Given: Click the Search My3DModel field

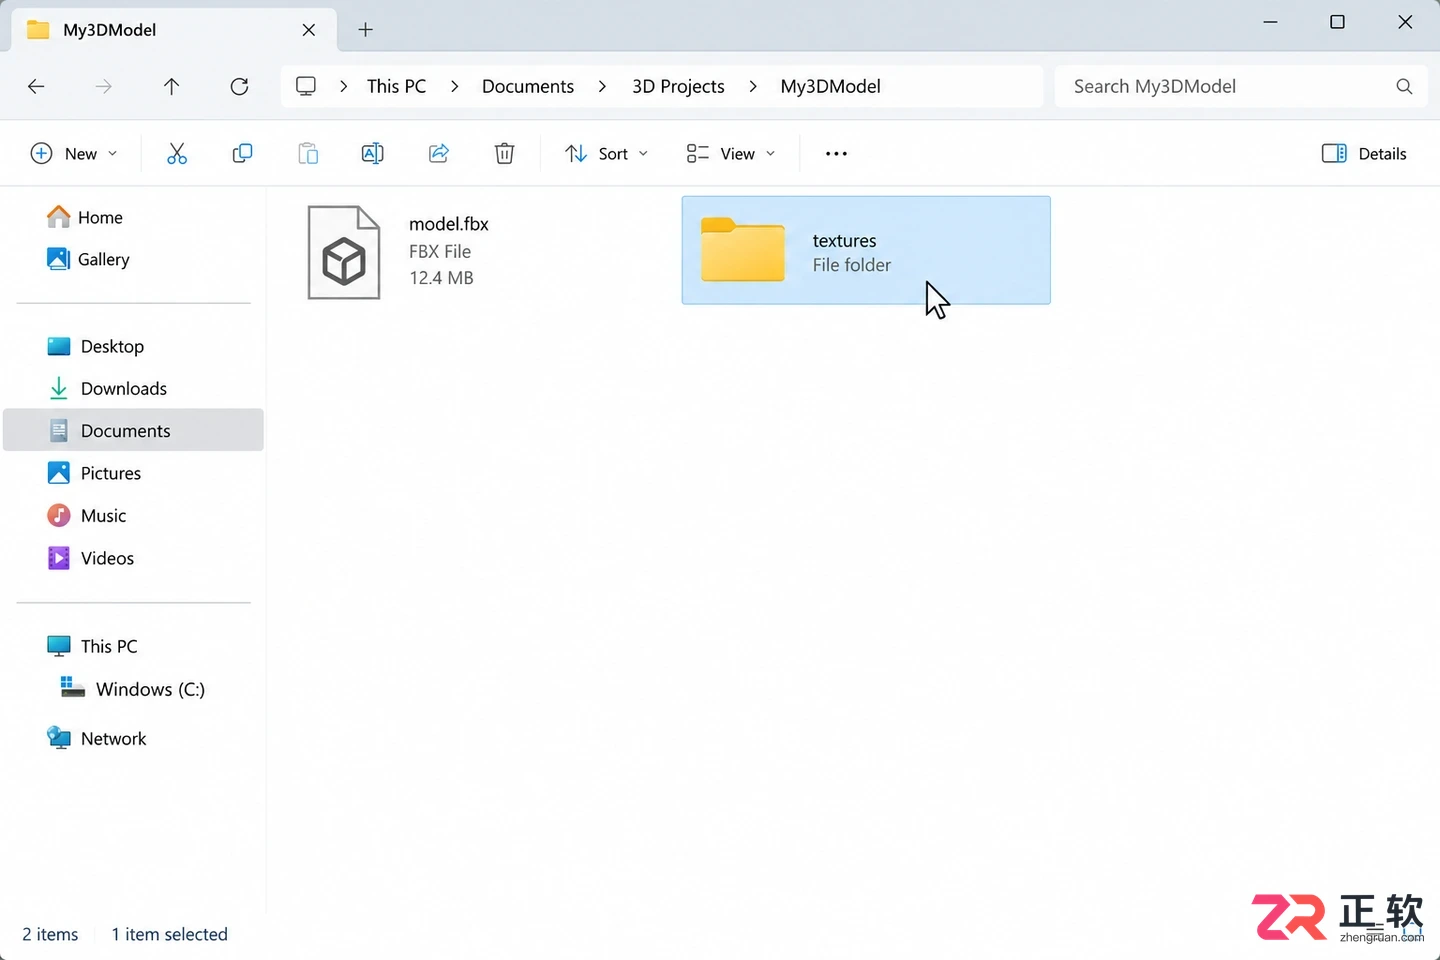Looking at the screenshot, I should point(1240,86).
